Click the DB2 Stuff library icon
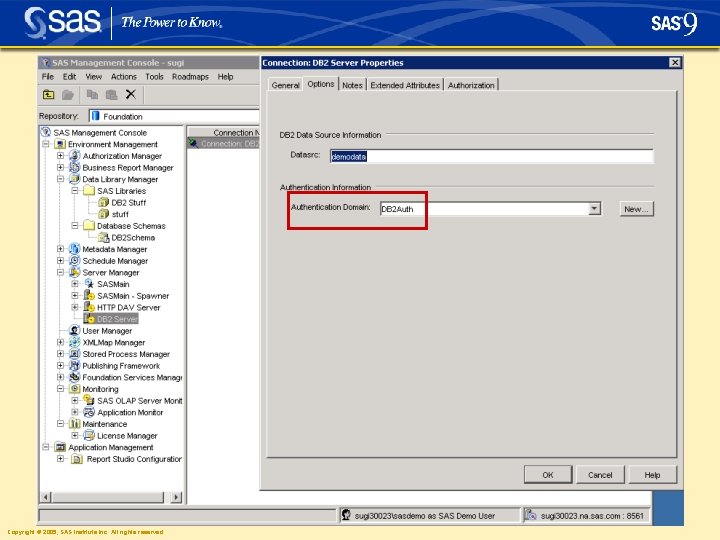The width and height of the screenshot is (720, 540). (x=104, y=202)
